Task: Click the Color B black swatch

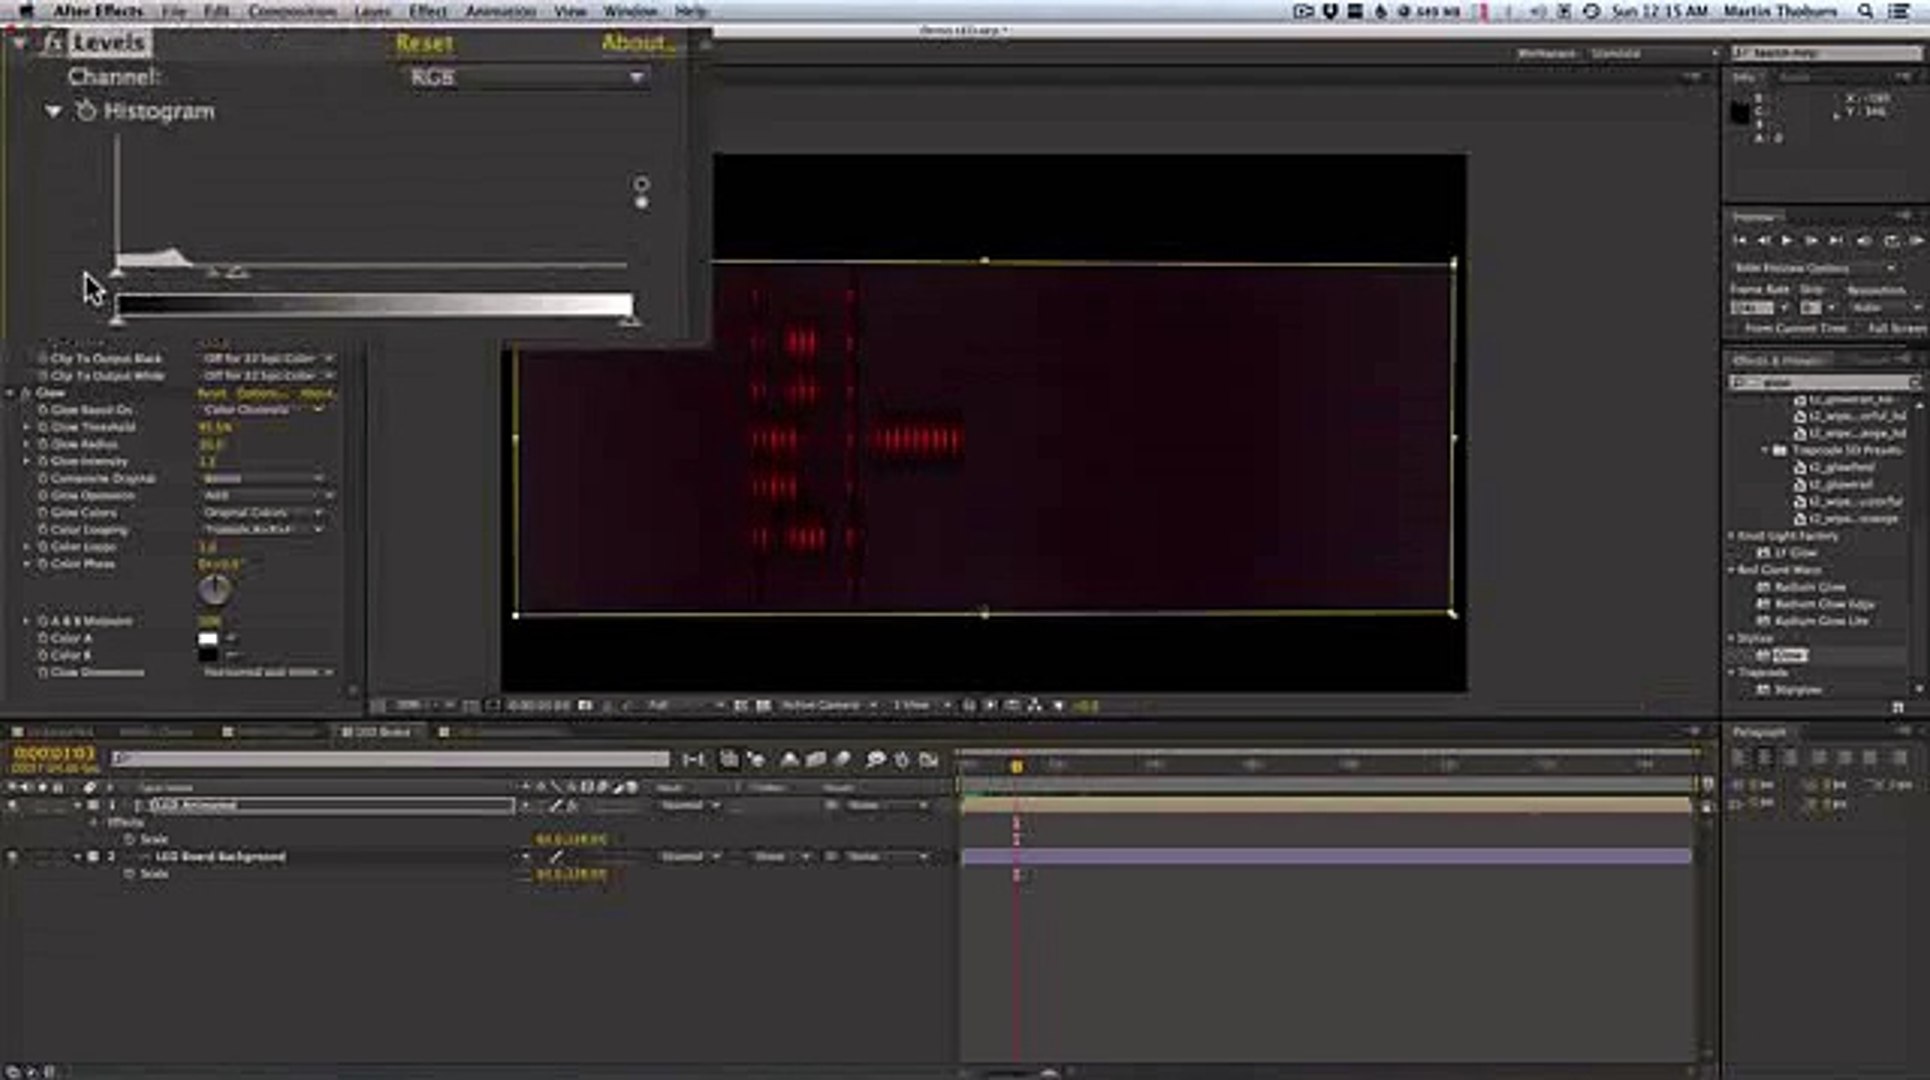Action: (208, 656)
